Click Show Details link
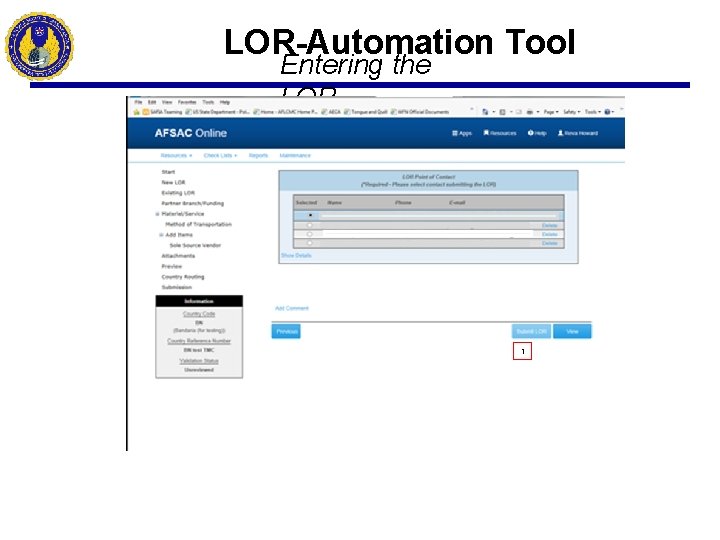This screenshot has width=720, height=540. 296,255
